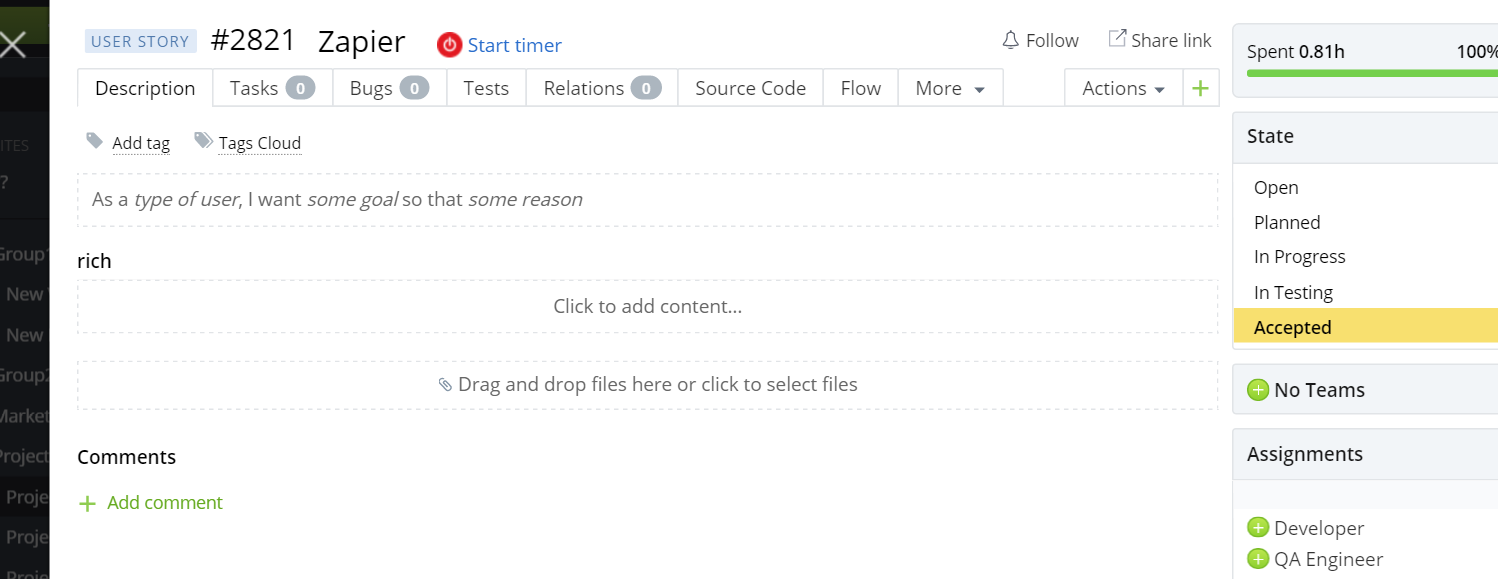The height and width of the screenshot is (579, 1498).
Task: Click Add comment
Action: [164, 502]
